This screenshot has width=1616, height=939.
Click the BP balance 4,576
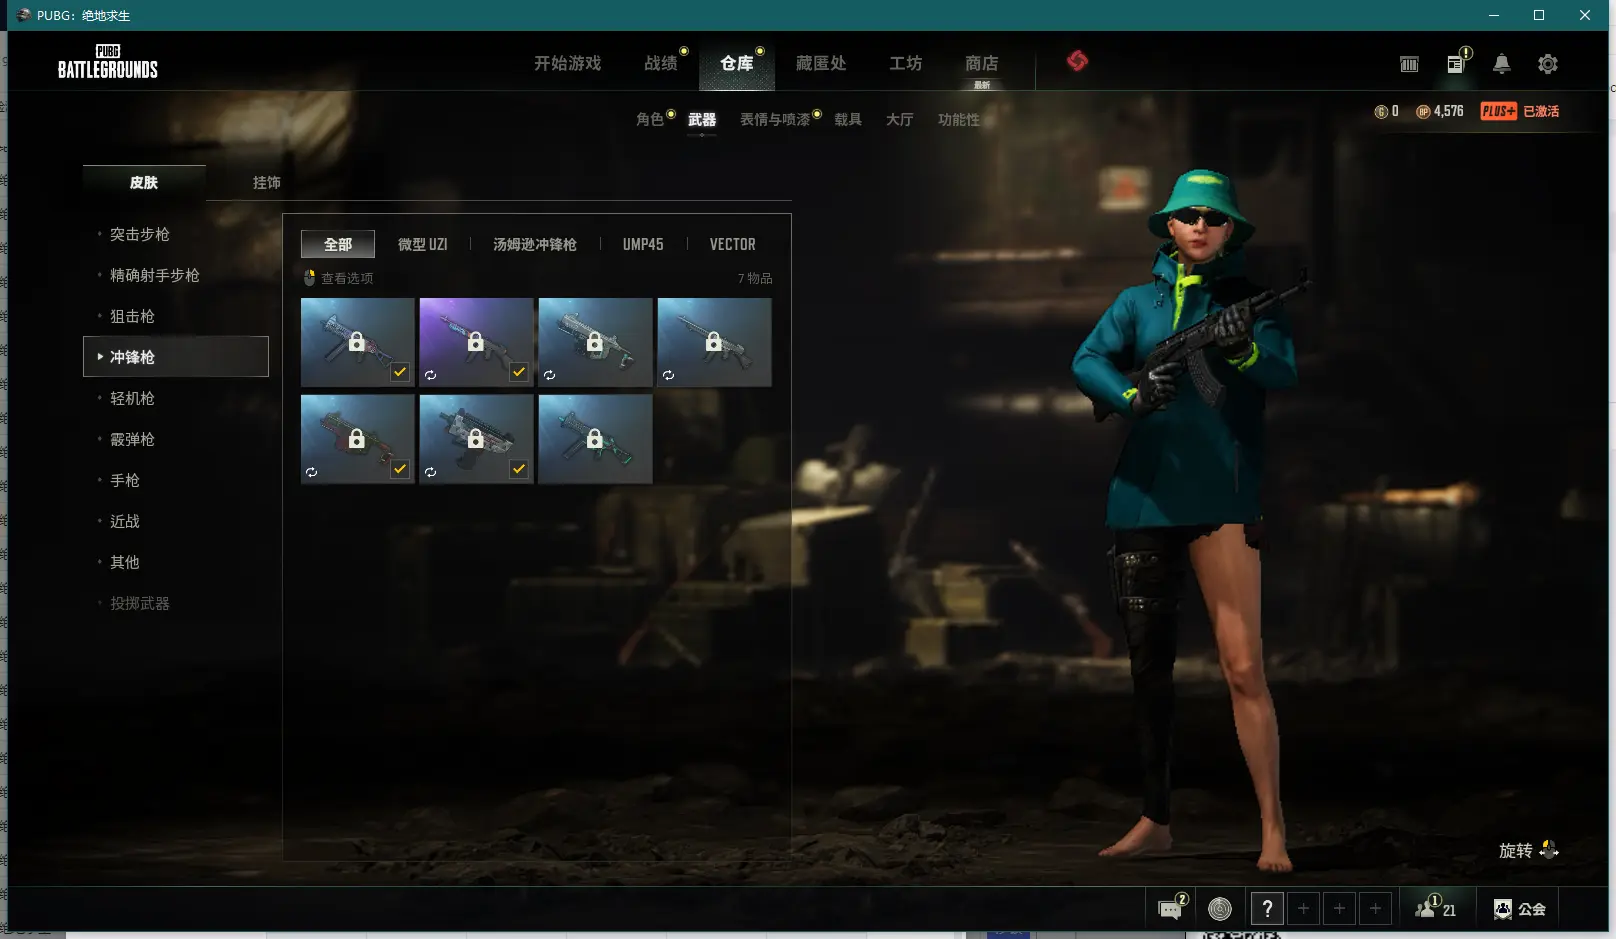pyautogui.click(x=1440, y=112)
